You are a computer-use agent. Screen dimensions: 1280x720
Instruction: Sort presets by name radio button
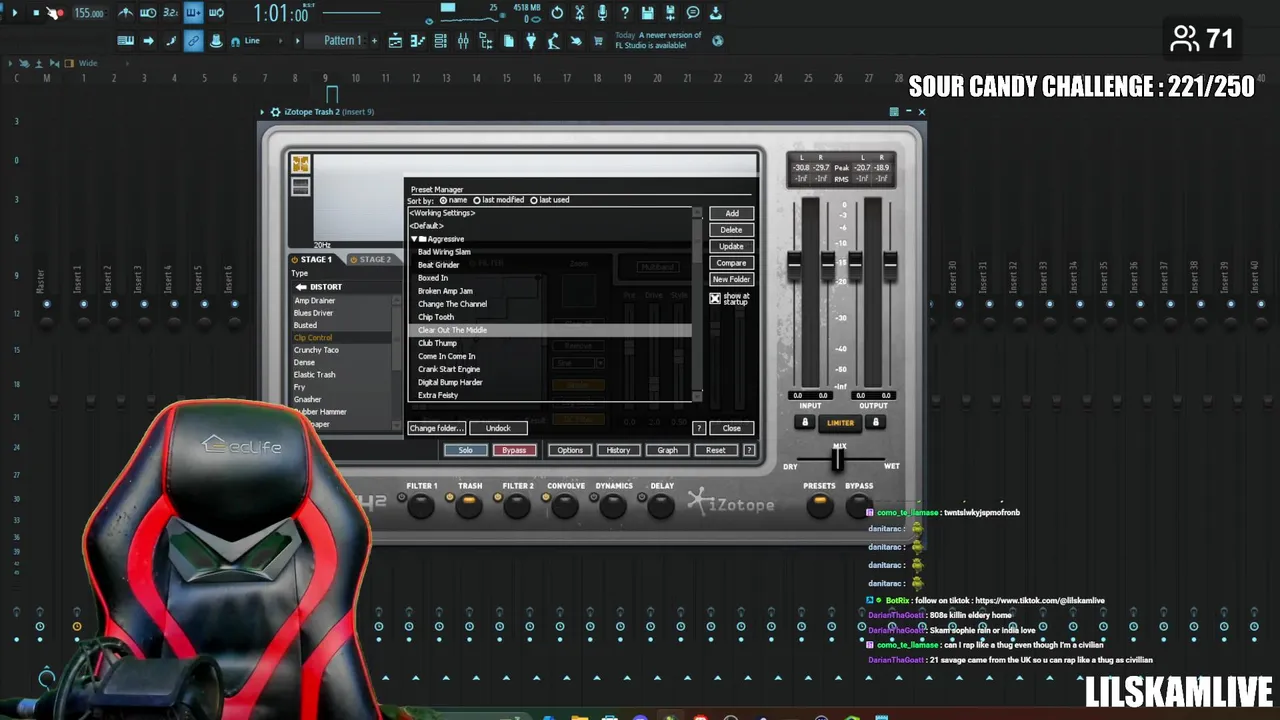pyautogui.click(x=443, y=200)
